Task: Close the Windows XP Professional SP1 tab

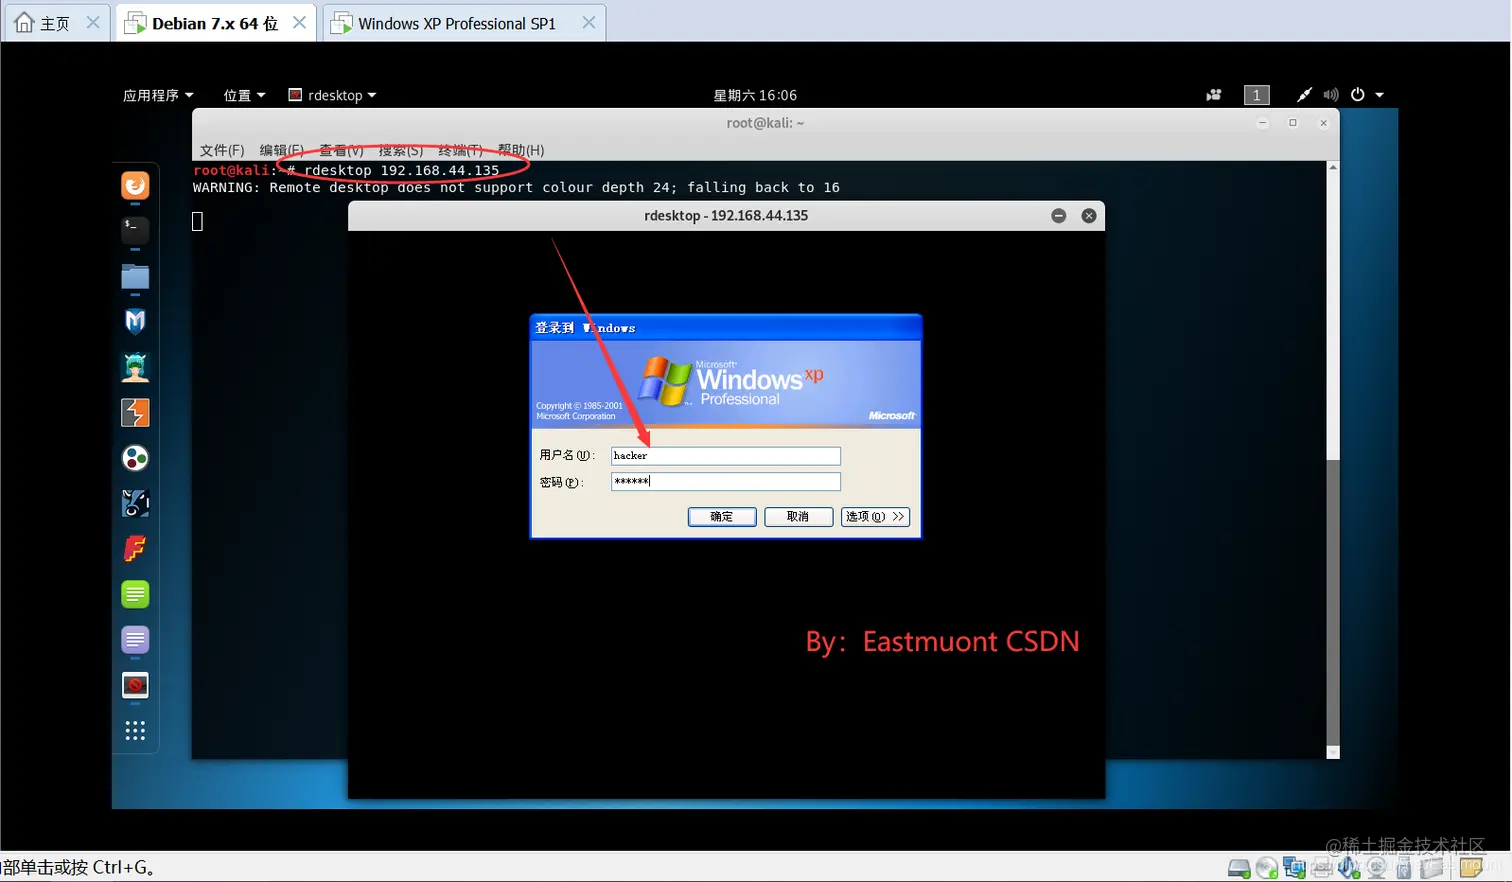Action: tap(589, 22)
